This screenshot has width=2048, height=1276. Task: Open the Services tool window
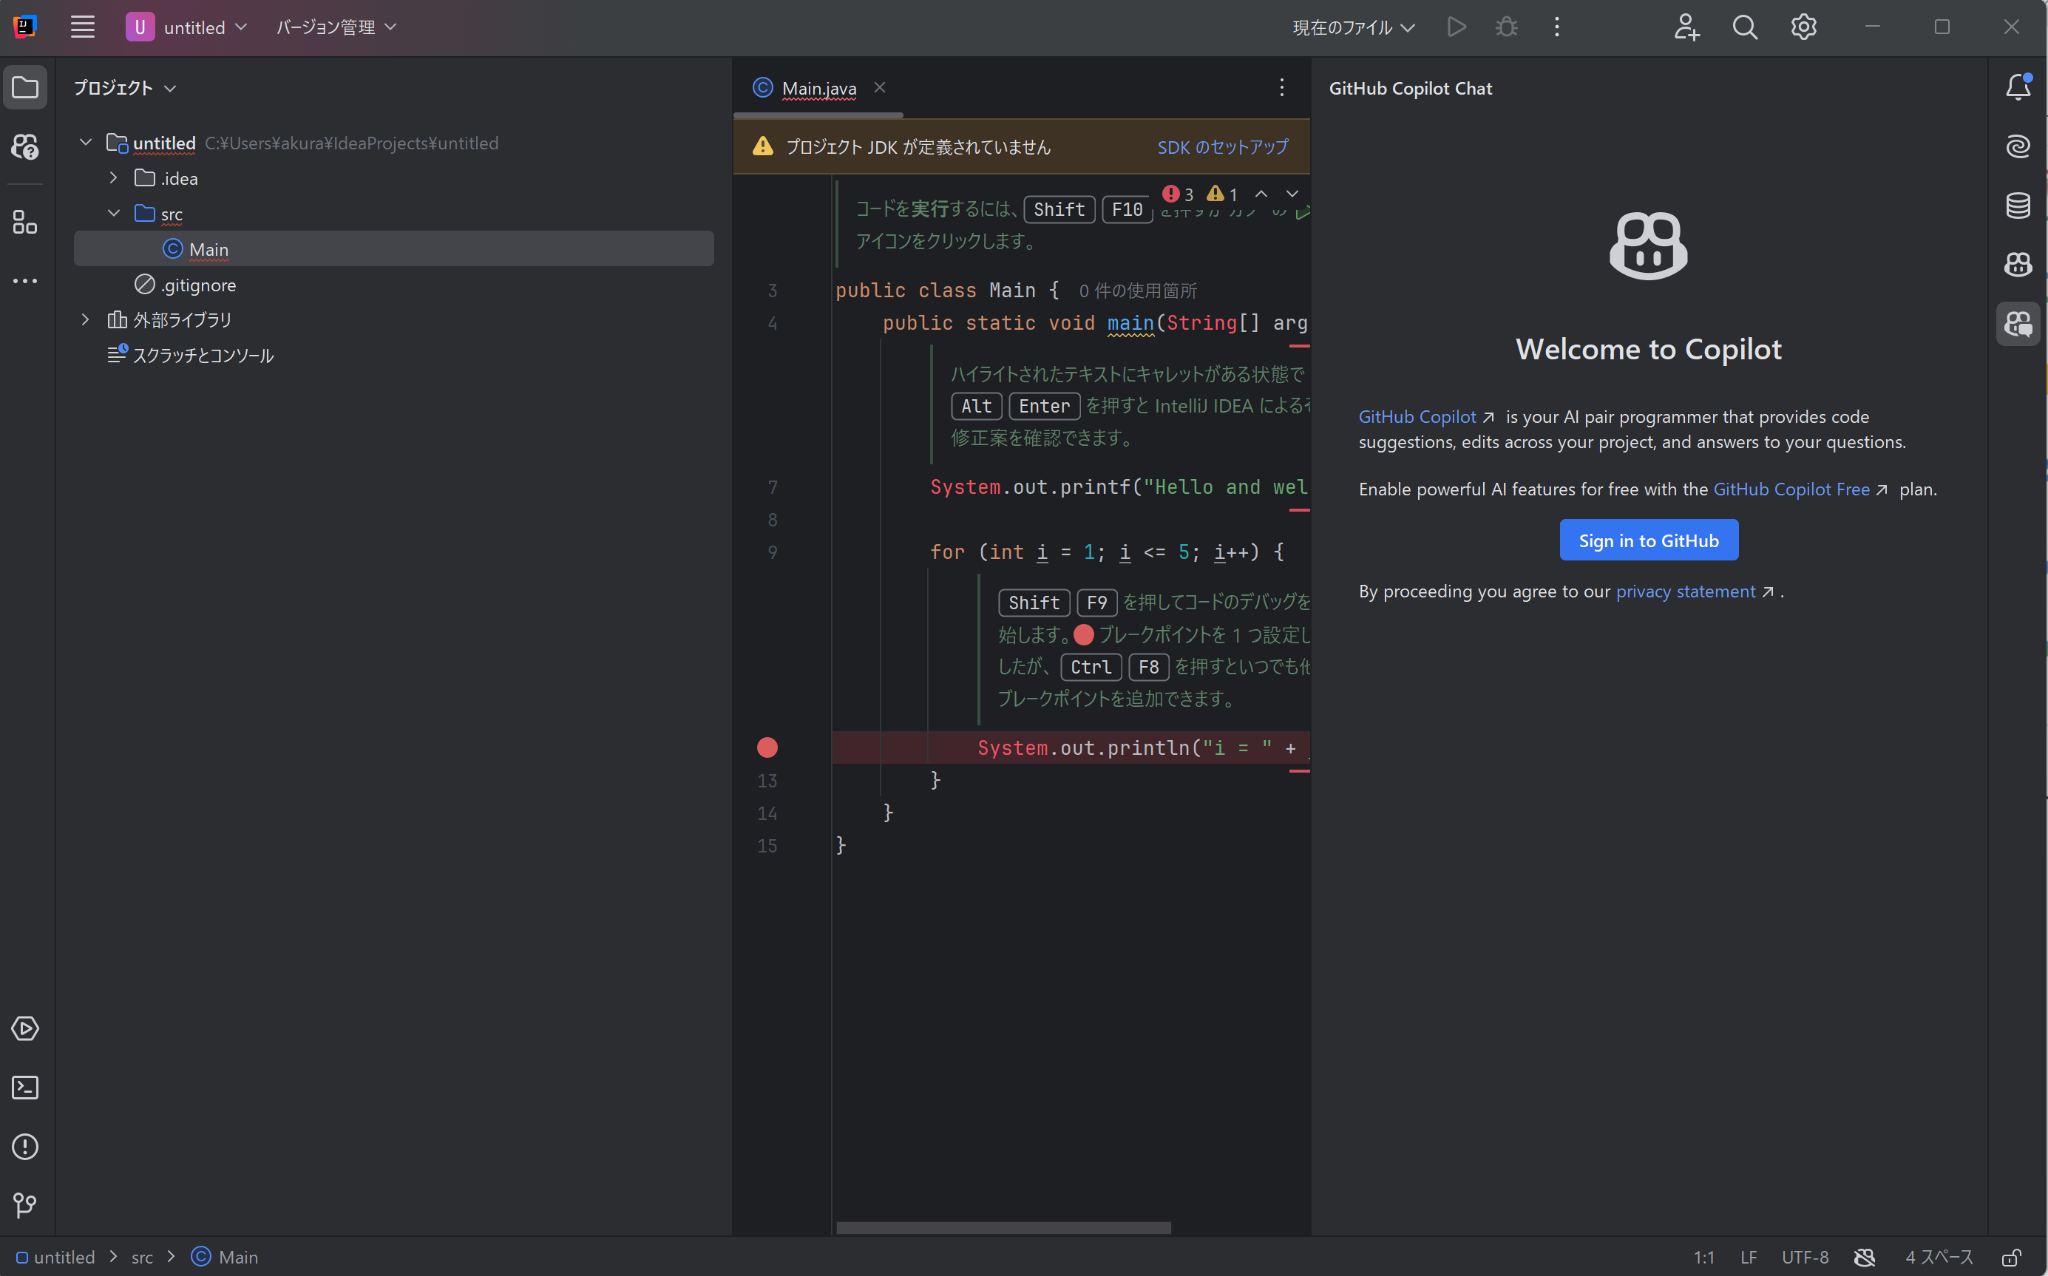[x=25, y=1029]
